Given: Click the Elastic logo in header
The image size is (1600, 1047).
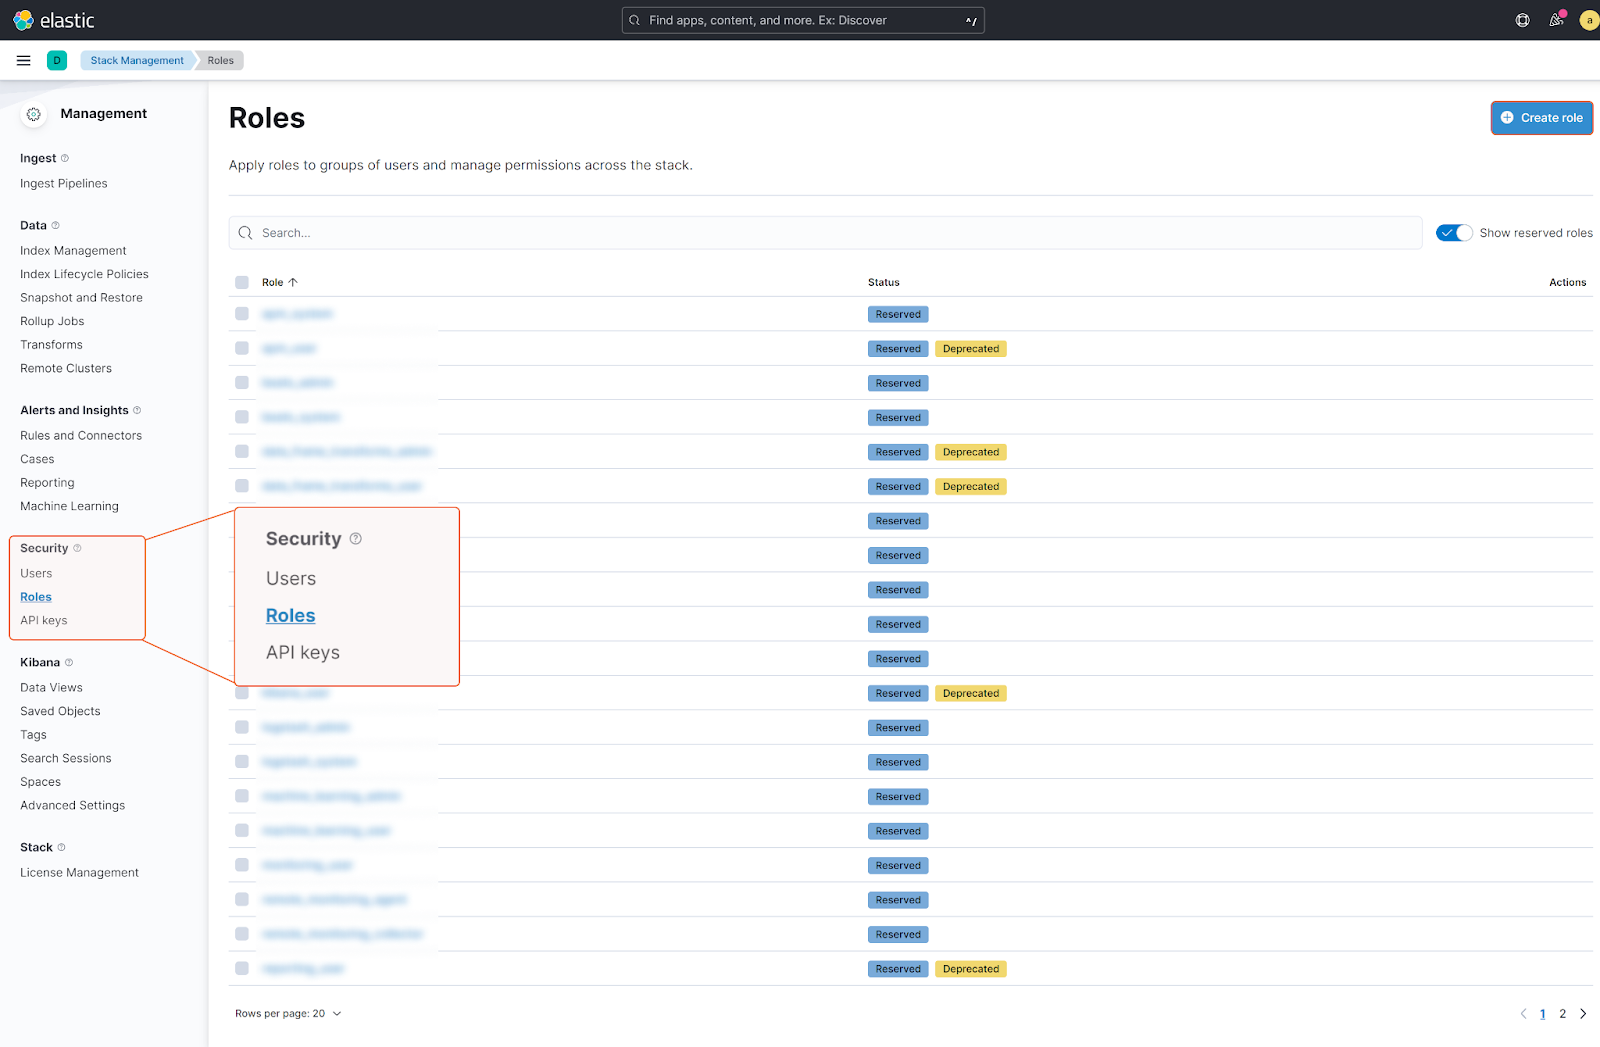Looking at the screenshot, I should pyautogui.click(x=53, y=20).
